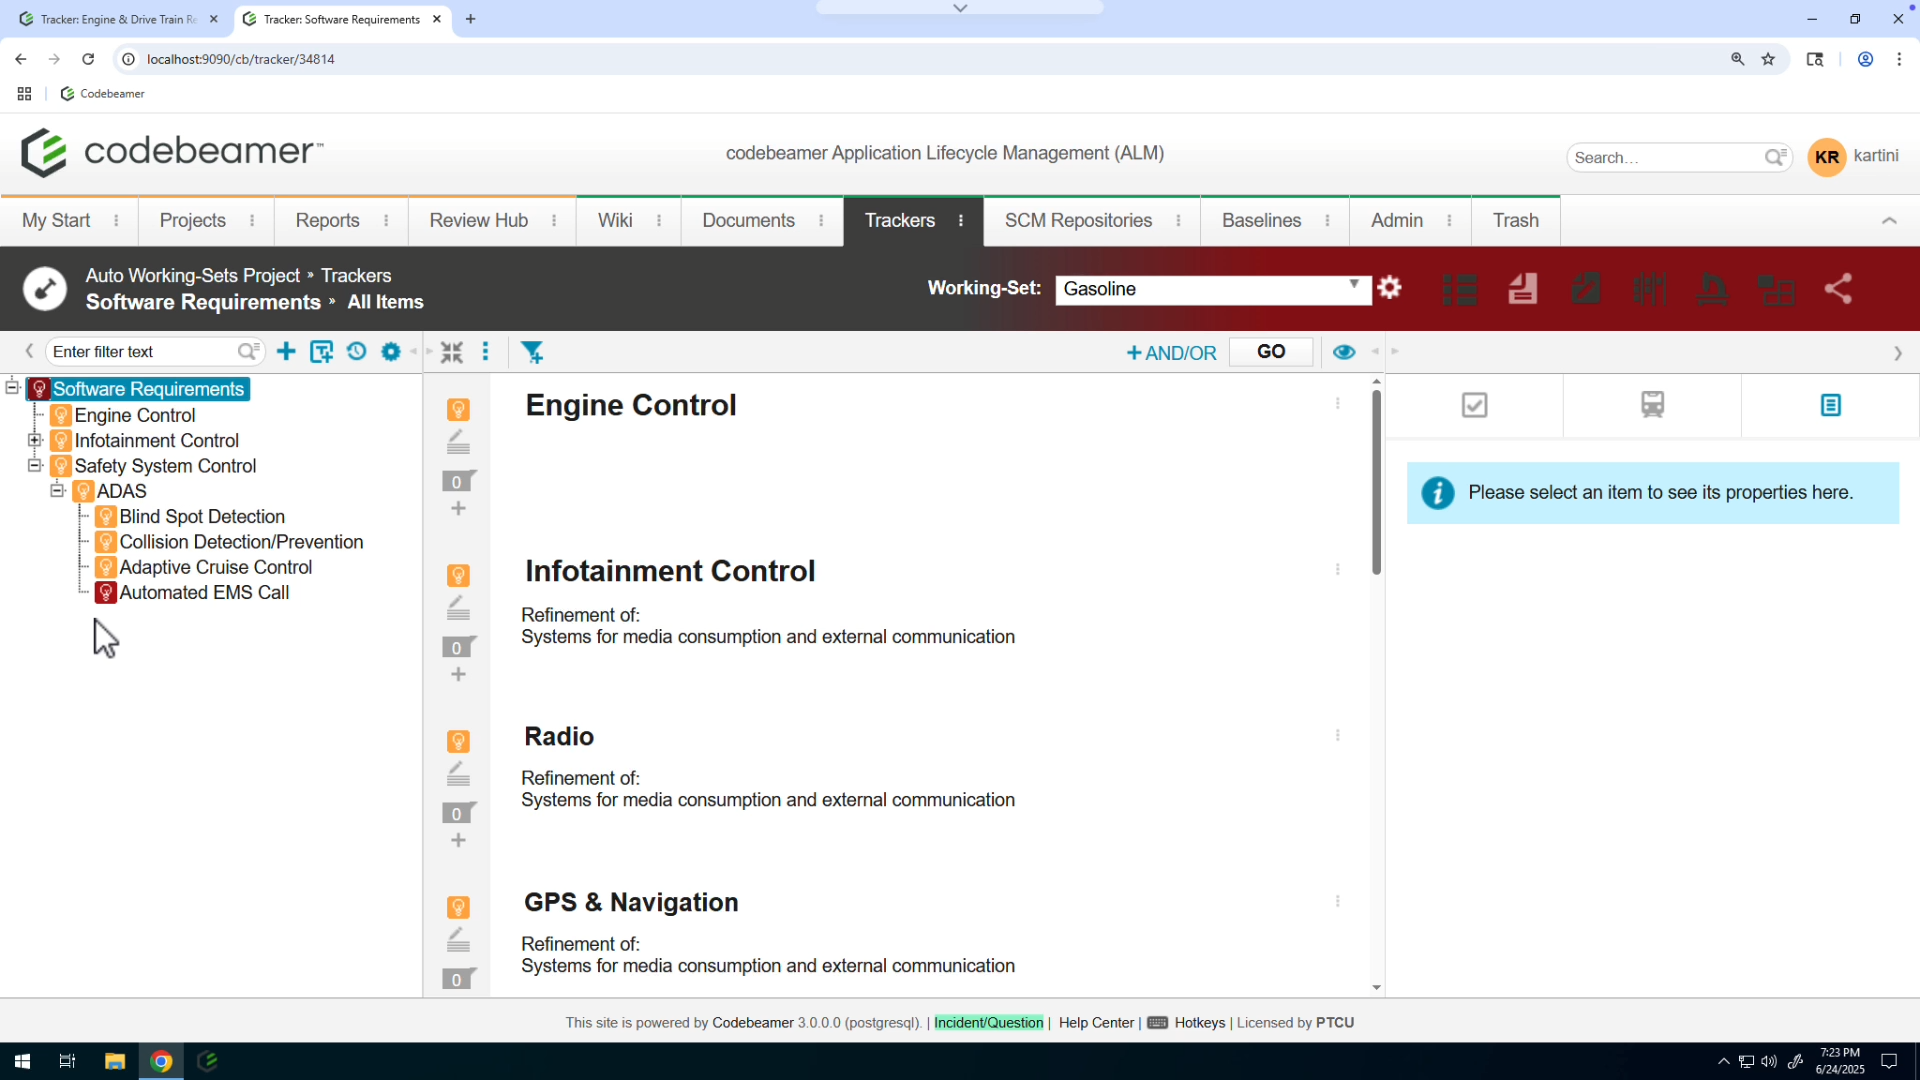Collapse the main menu bar with the up chevron

click(1889, 221)
